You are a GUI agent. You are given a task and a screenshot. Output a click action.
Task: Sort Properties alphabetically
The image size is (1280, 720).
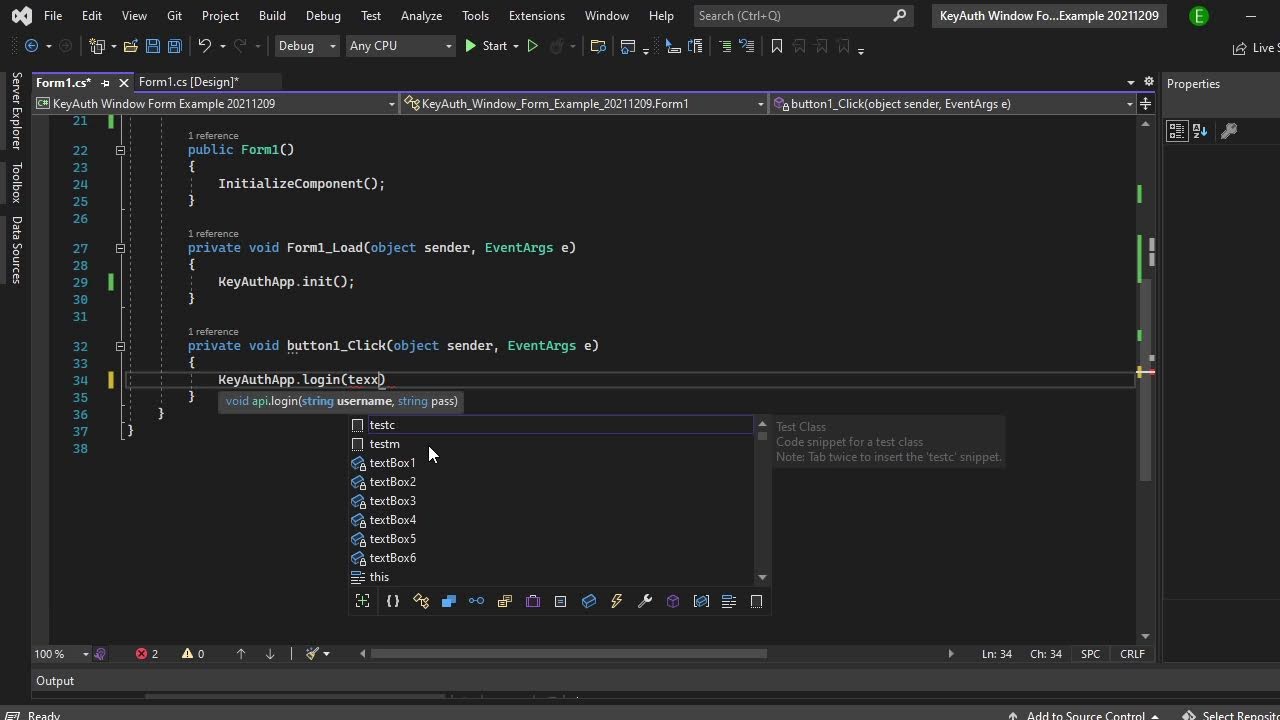coord(1200,131)
